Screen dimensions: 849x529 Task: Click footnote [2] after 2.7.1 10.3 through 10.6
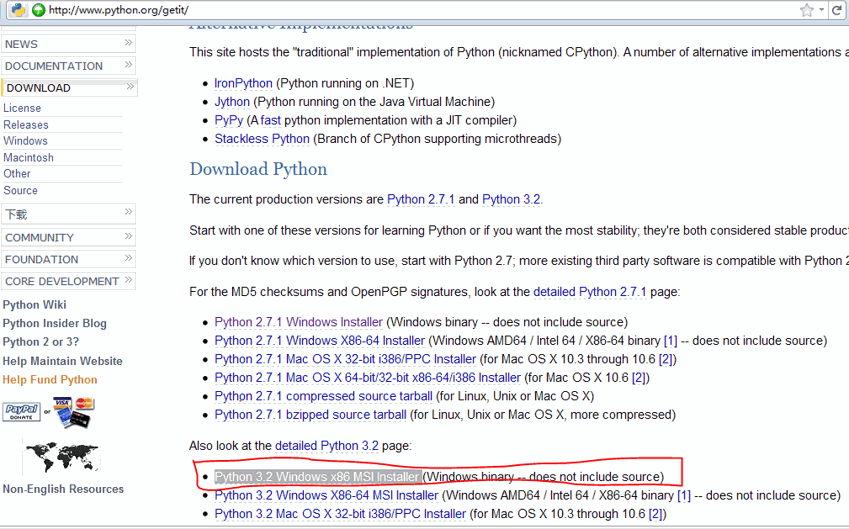665,359
